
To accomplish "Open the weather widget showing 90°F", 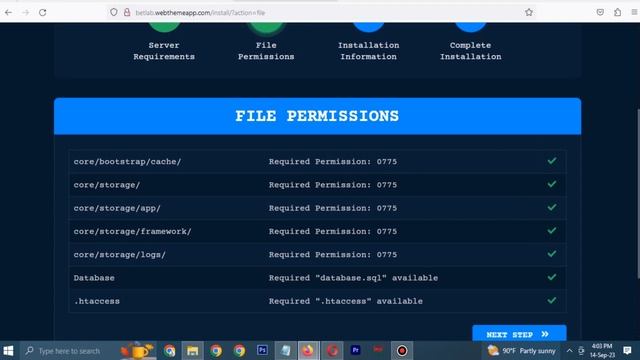I will point(522,351).
